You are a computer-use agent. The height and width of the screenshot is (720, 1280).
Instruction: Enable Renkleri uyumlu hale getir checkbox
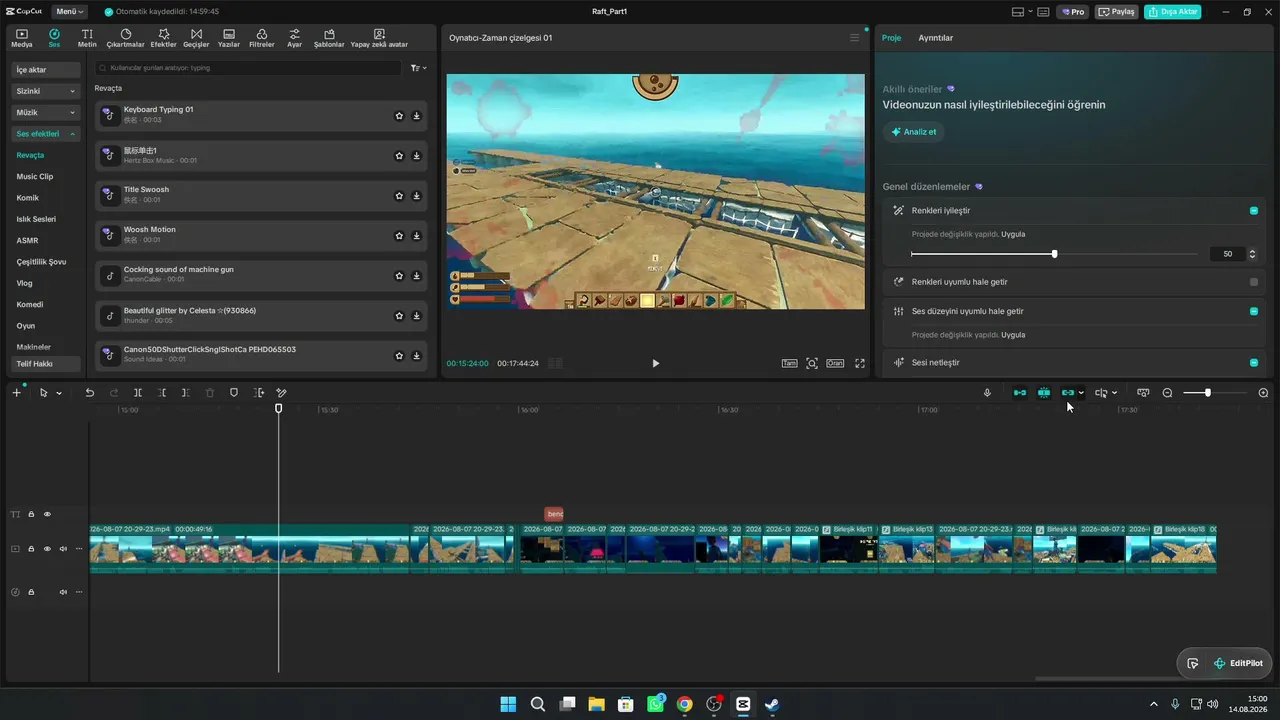point(1254,282)
